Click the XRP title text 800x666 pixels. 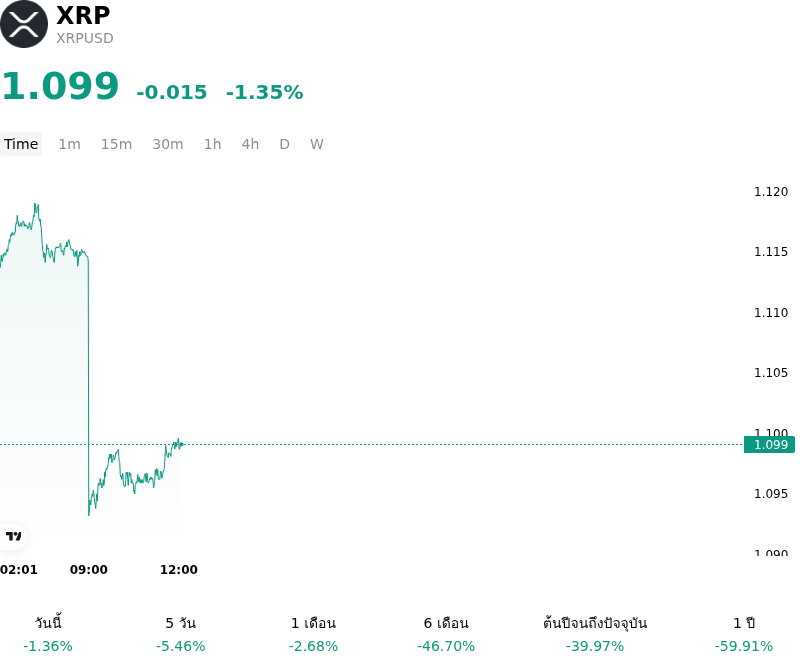pos(83,15)
